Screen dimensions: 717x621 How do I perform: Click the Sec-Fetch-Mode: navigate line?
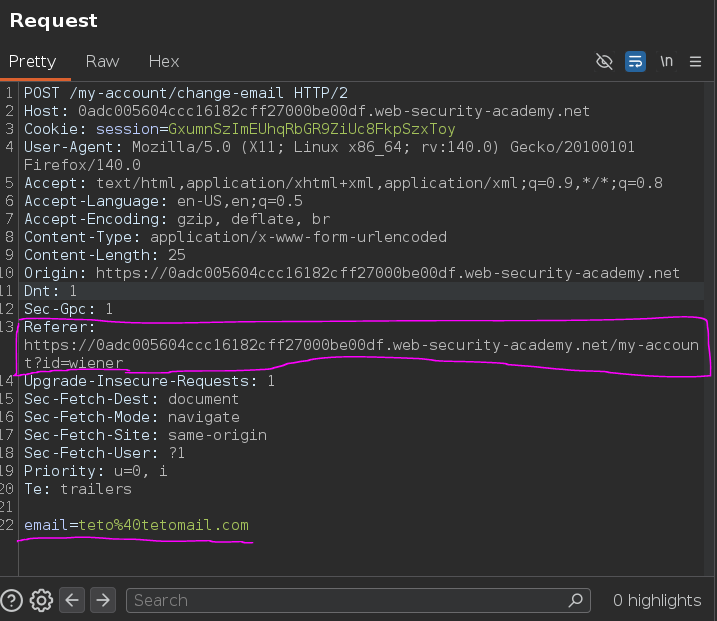tap(132, 417)
